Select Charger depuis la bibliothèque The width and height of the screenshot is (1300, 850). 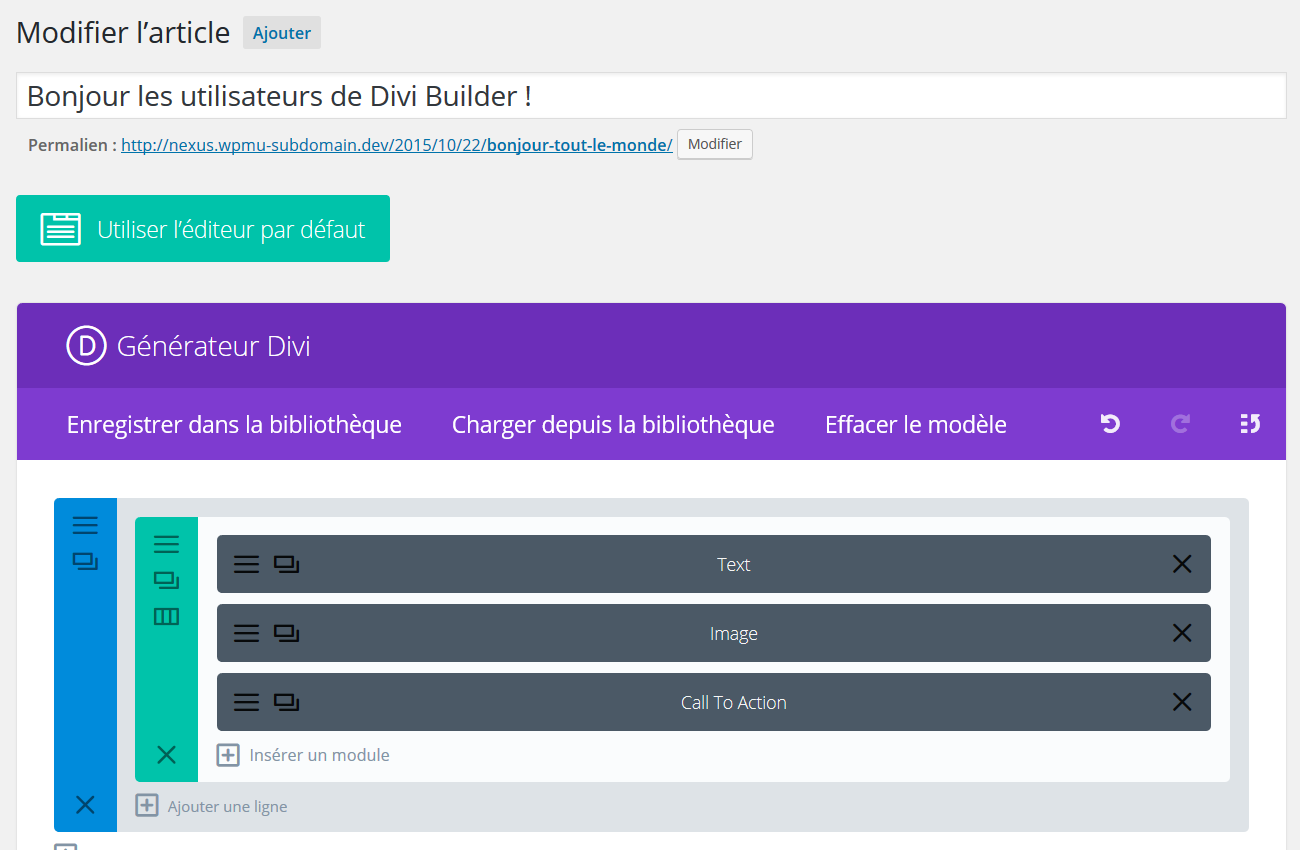coord(613,424)
